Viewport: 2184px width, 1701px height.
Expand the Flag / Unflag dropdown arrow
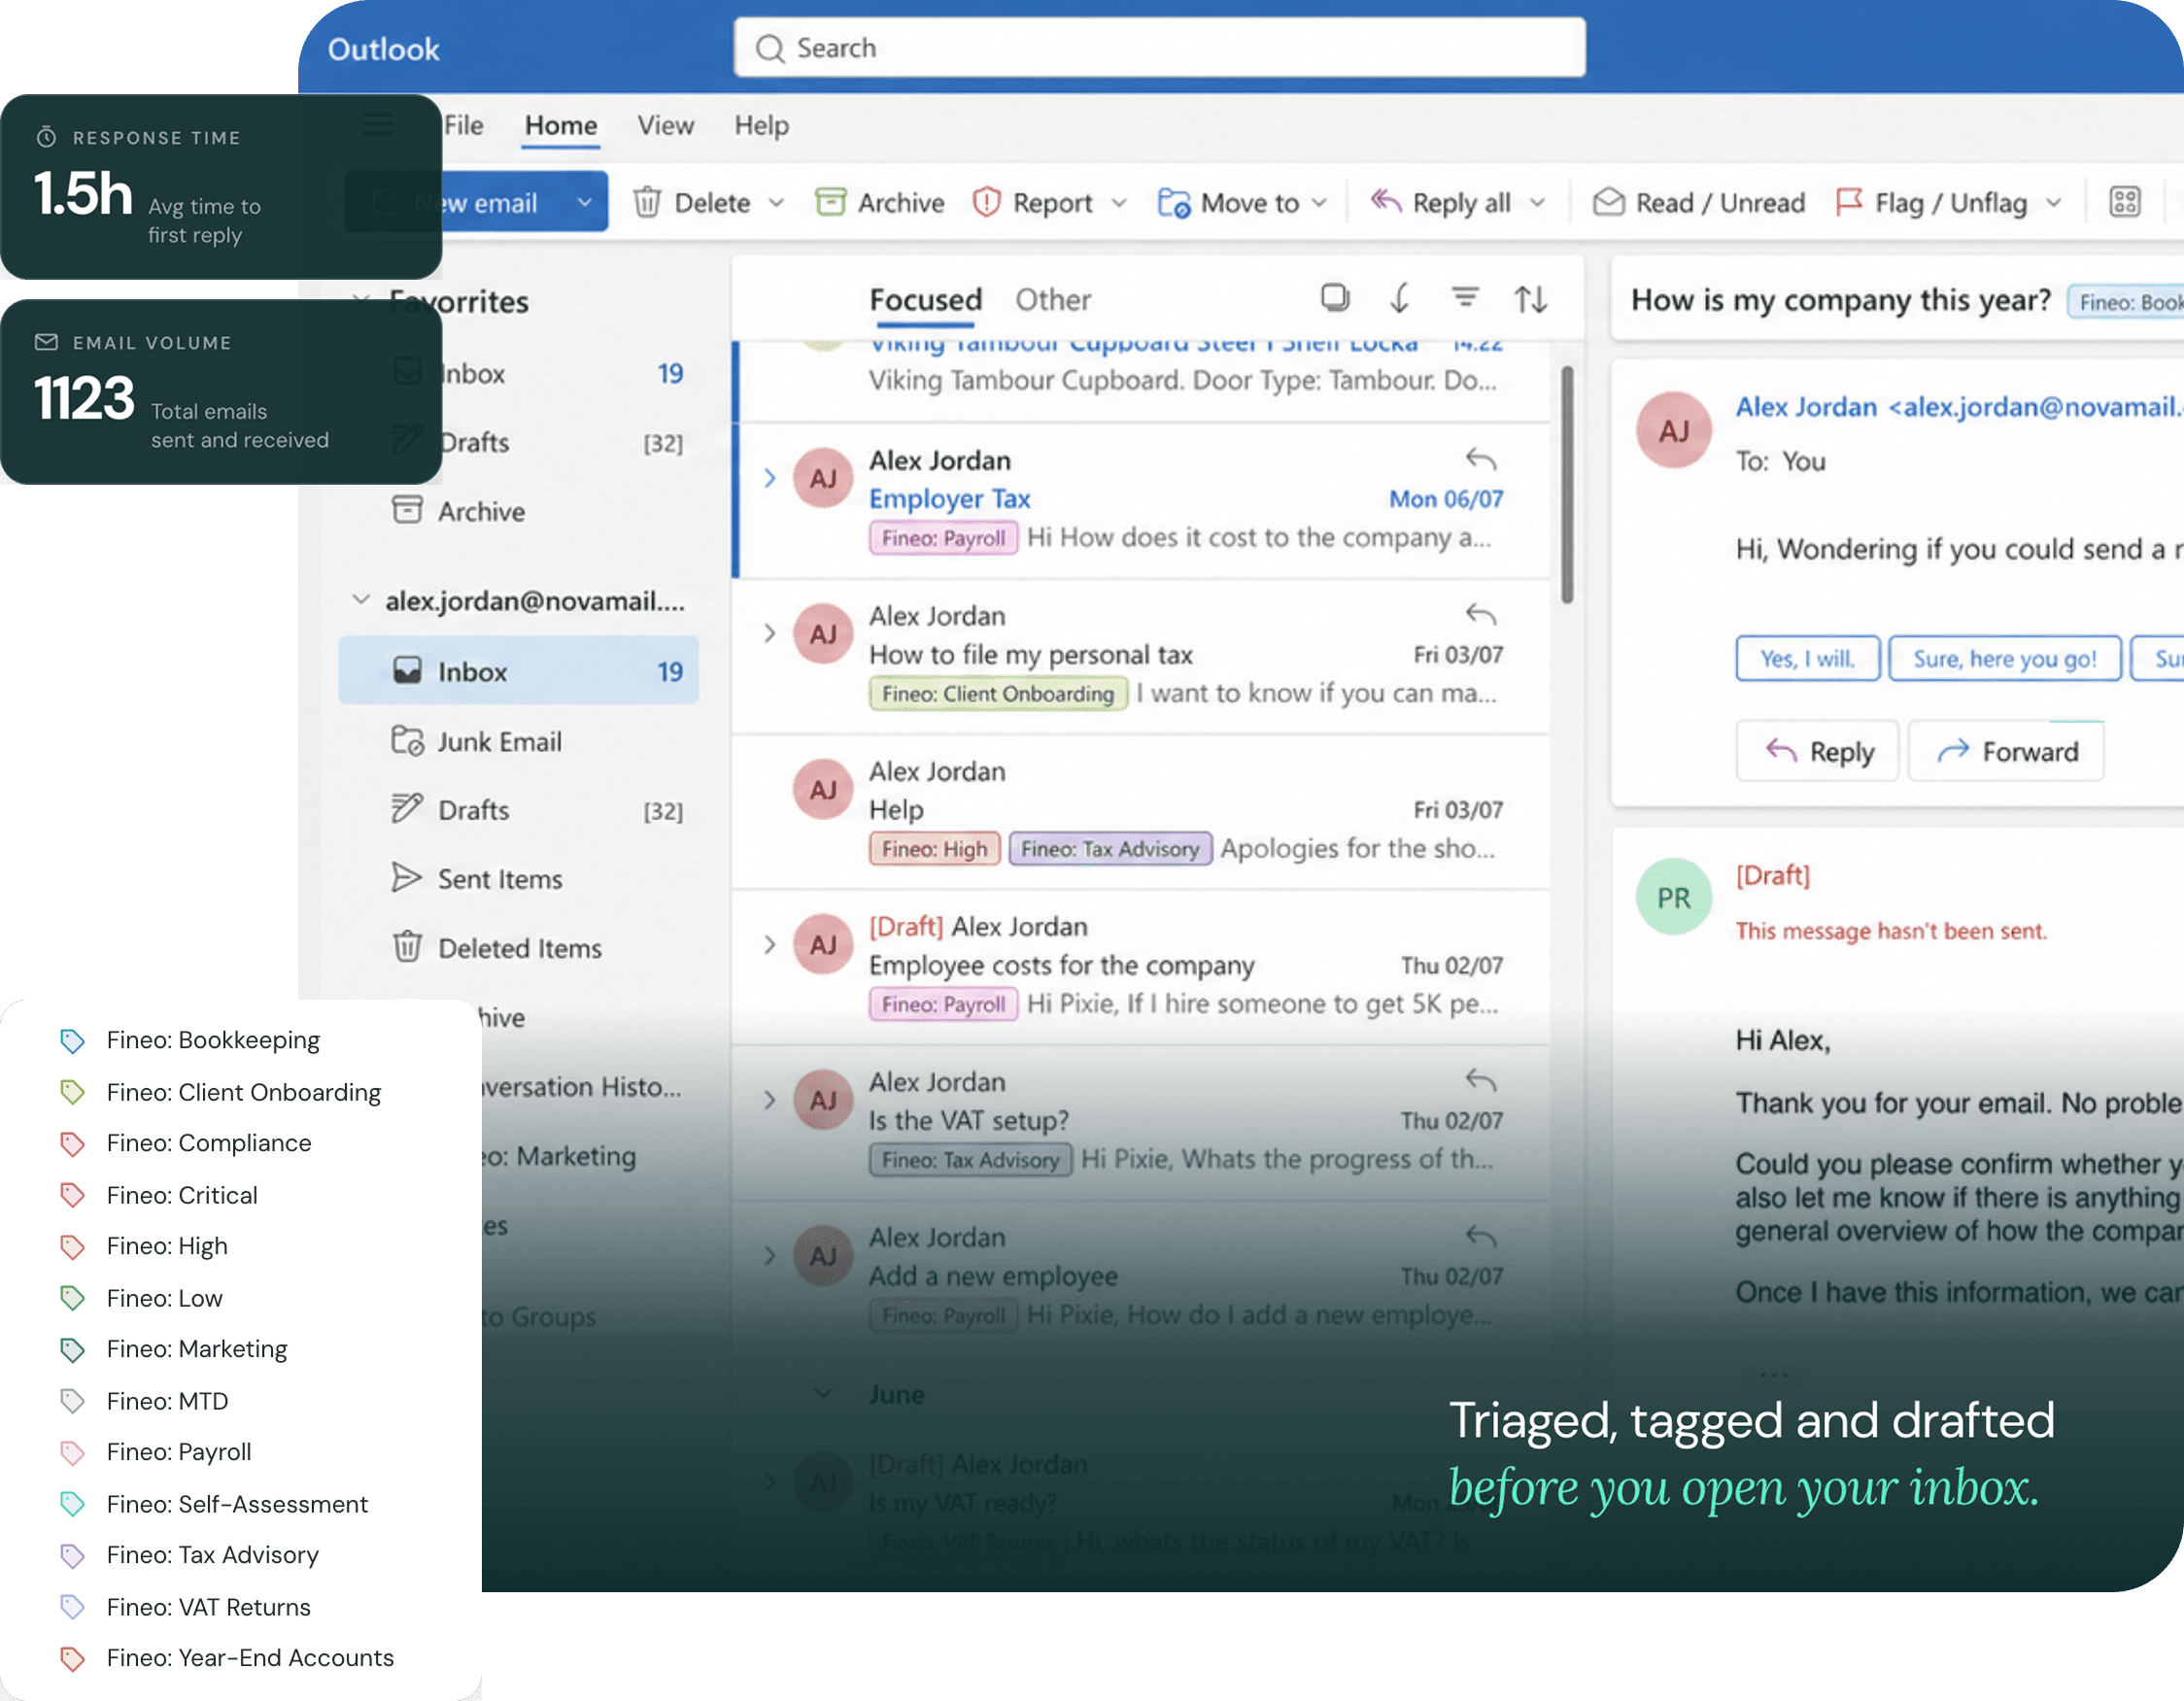2053,203
